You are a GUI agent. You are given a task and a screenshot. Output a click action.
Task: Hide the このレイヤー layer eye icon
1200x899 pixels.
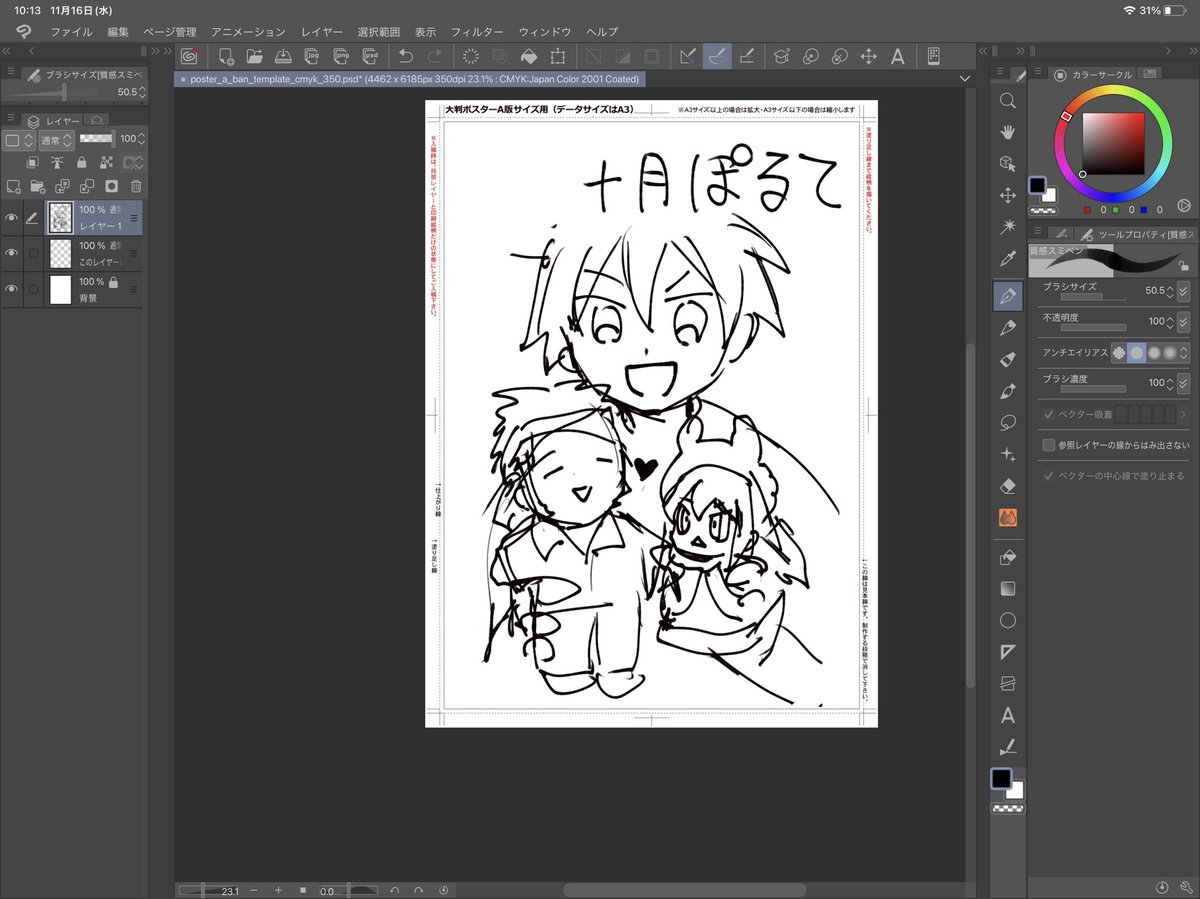(x=12, y=253)
